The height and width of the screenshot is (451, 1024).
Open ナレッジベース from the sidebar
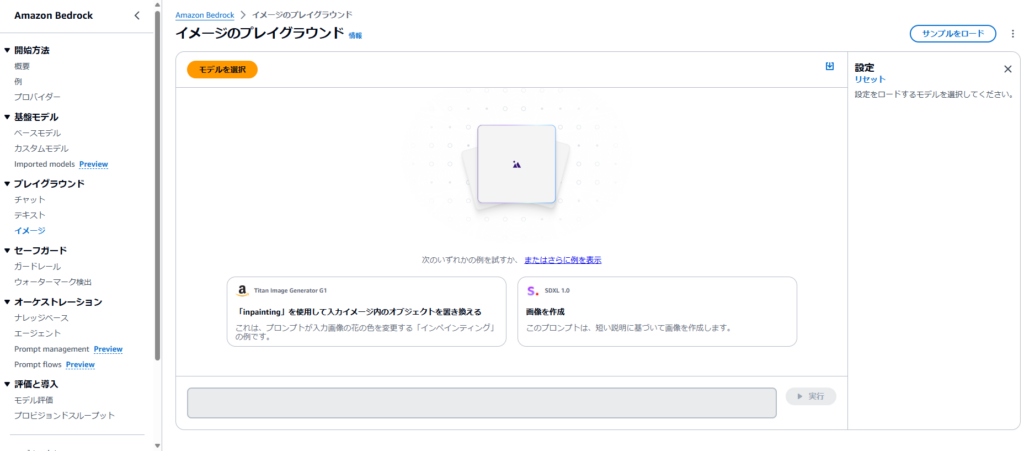[x=41, y=317]
